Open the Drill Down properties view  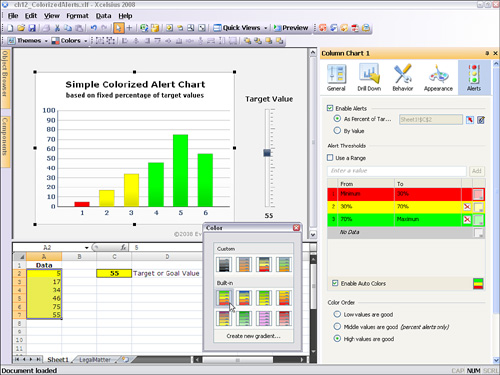coord(369,77)
